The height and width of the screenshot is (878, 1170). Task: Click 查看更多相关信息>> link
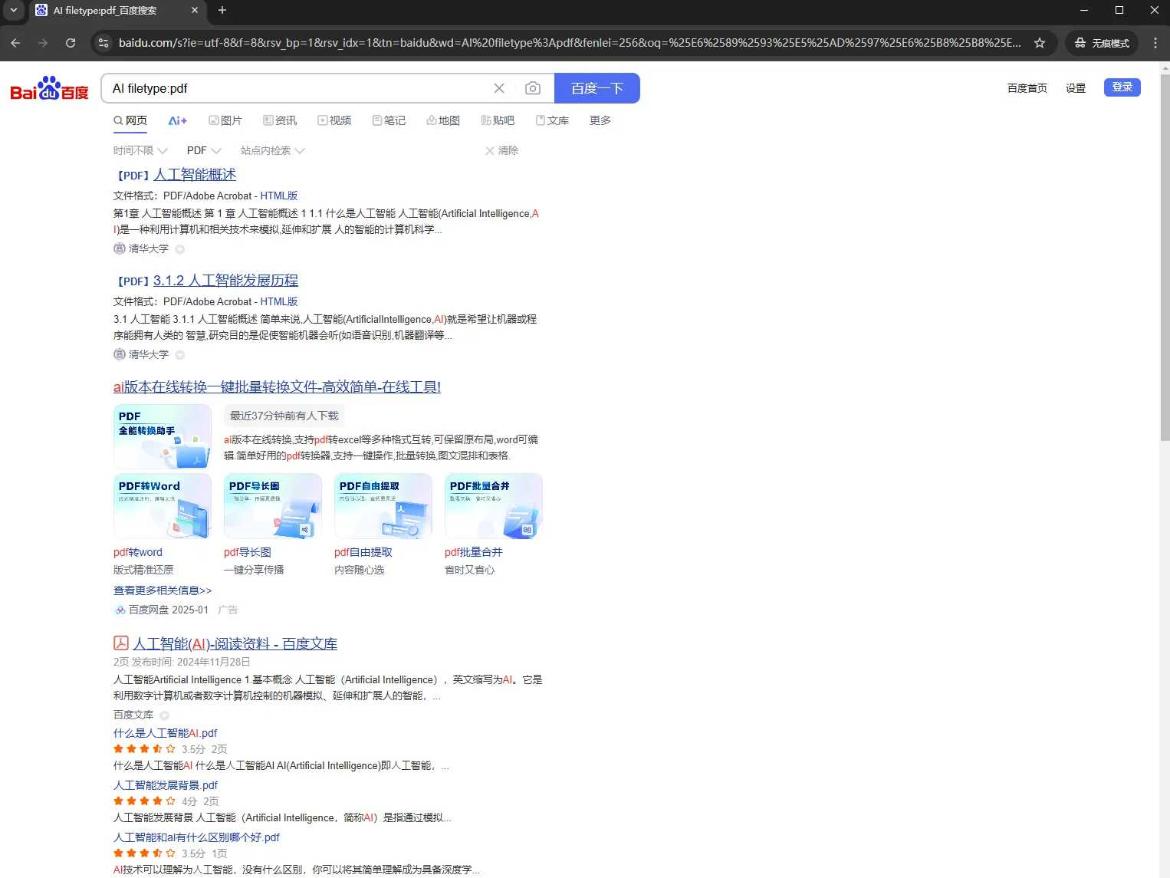point(162,590)
